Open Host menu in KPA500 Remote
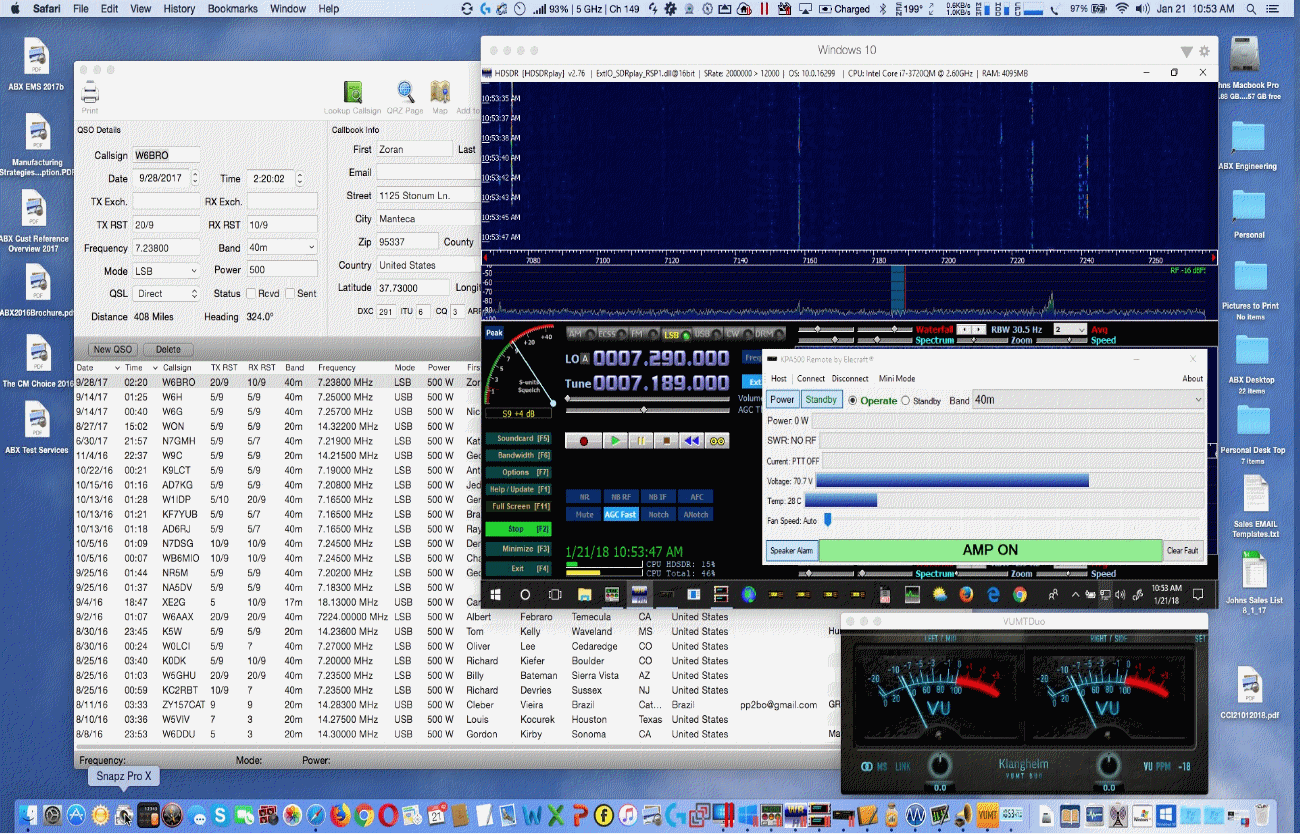 779,379
